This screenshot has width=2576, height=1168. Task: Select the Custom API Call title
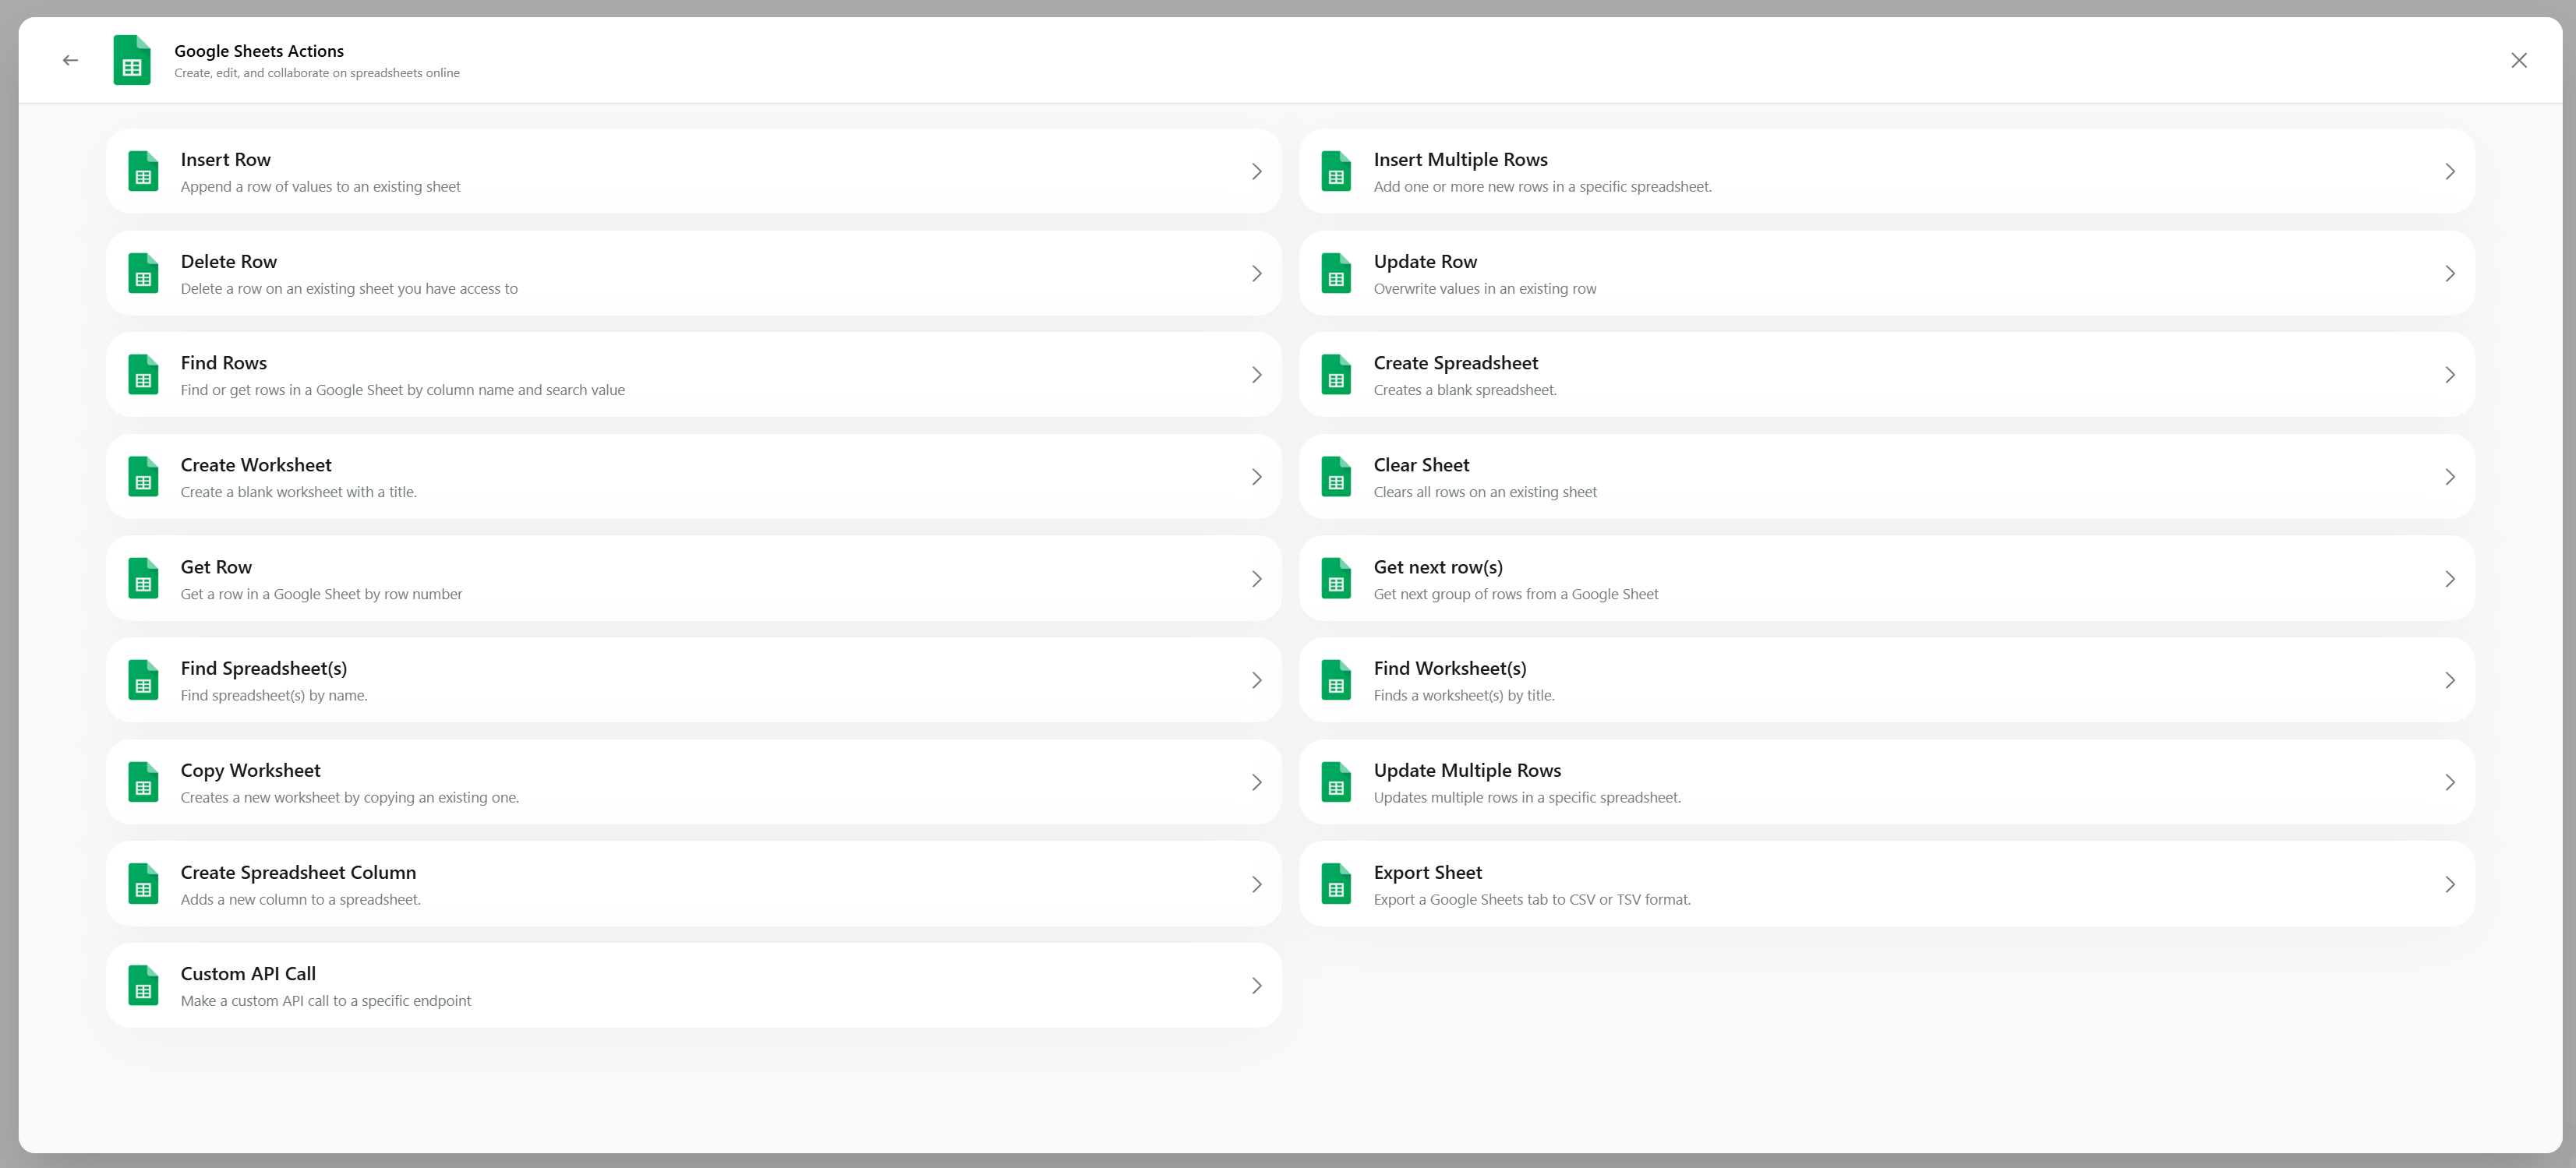pyautogui.click(x=248, y=974)
